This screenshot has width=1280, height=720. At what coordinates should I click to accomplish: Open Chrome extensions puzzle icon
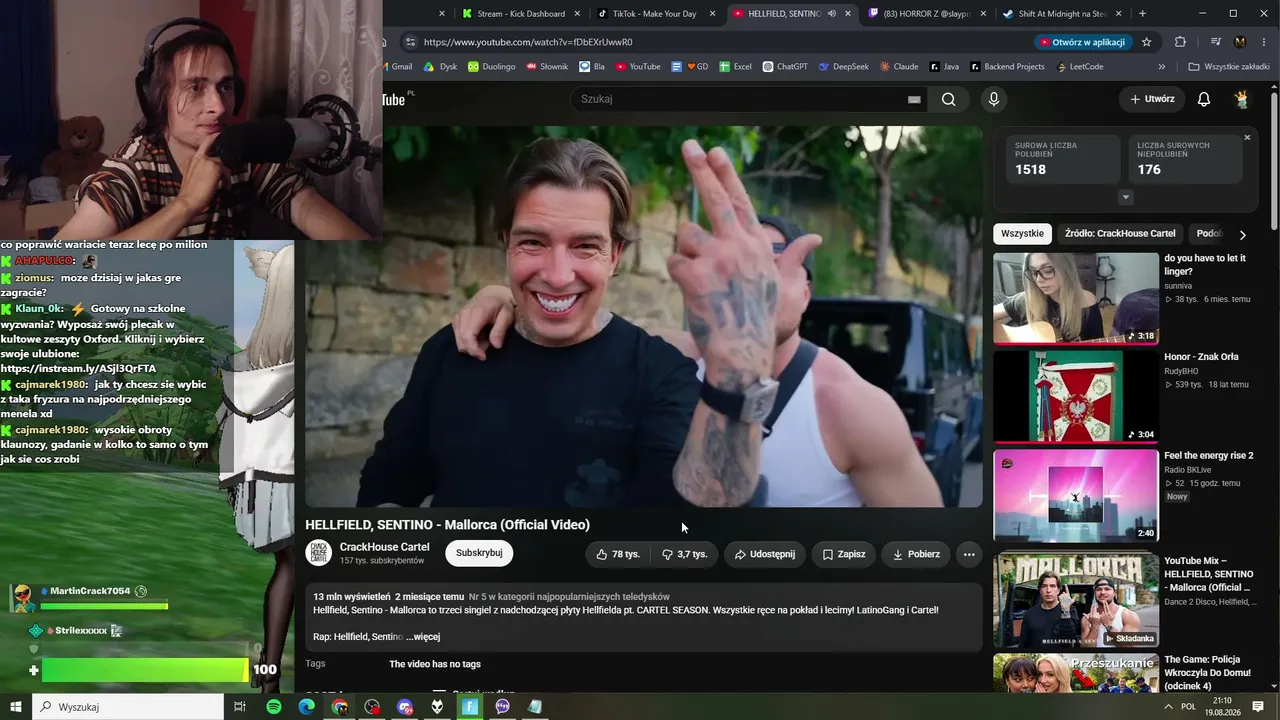tap(1180, 42)
